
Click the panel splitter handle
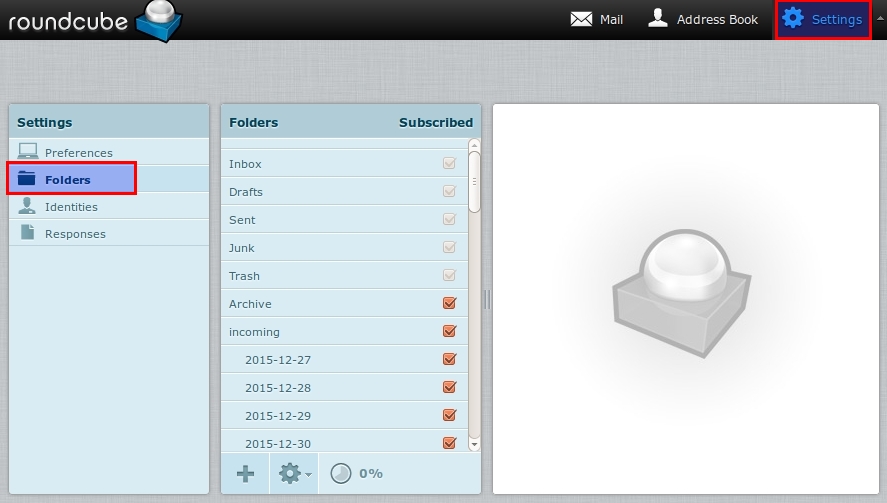(x=487, y=300)
